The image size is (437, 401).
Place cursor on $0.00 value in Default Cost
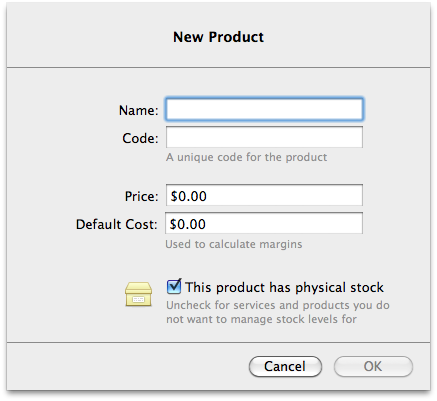point(188,224)
